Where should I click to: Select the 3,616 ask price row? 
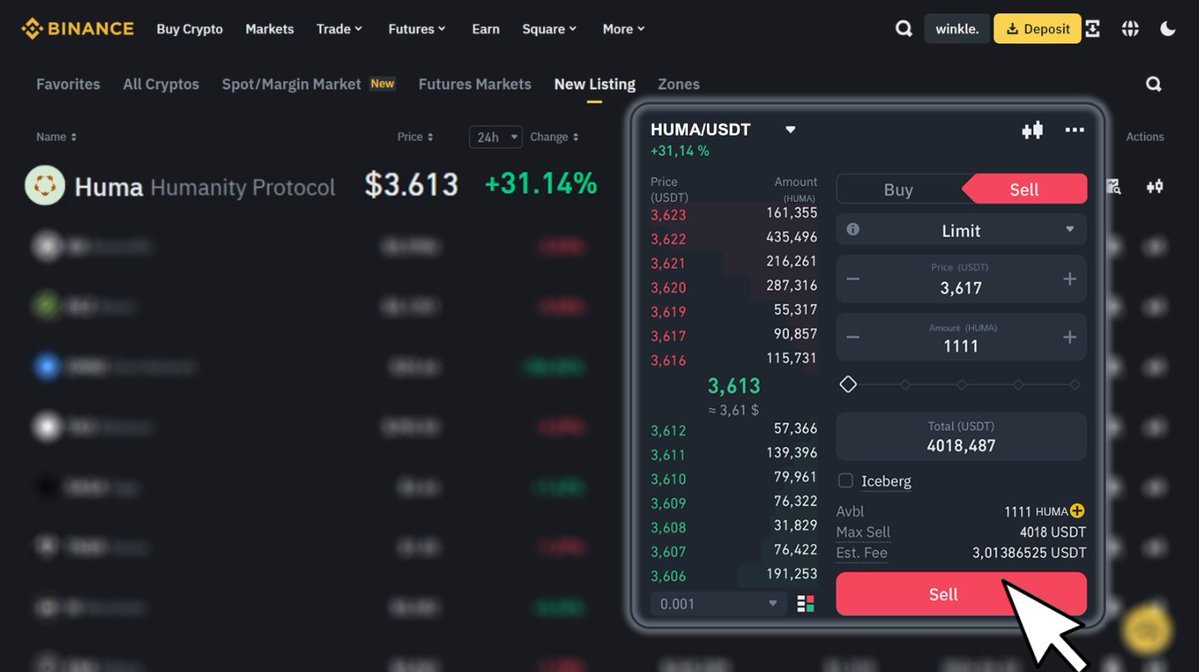(x=734, y=359)
